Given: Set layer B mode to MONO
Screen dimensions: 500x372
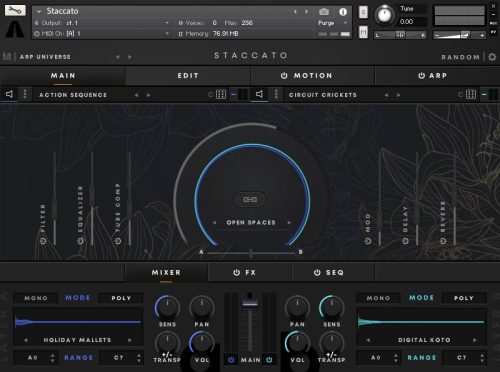Looking at the screenshot, I should 378,298.
